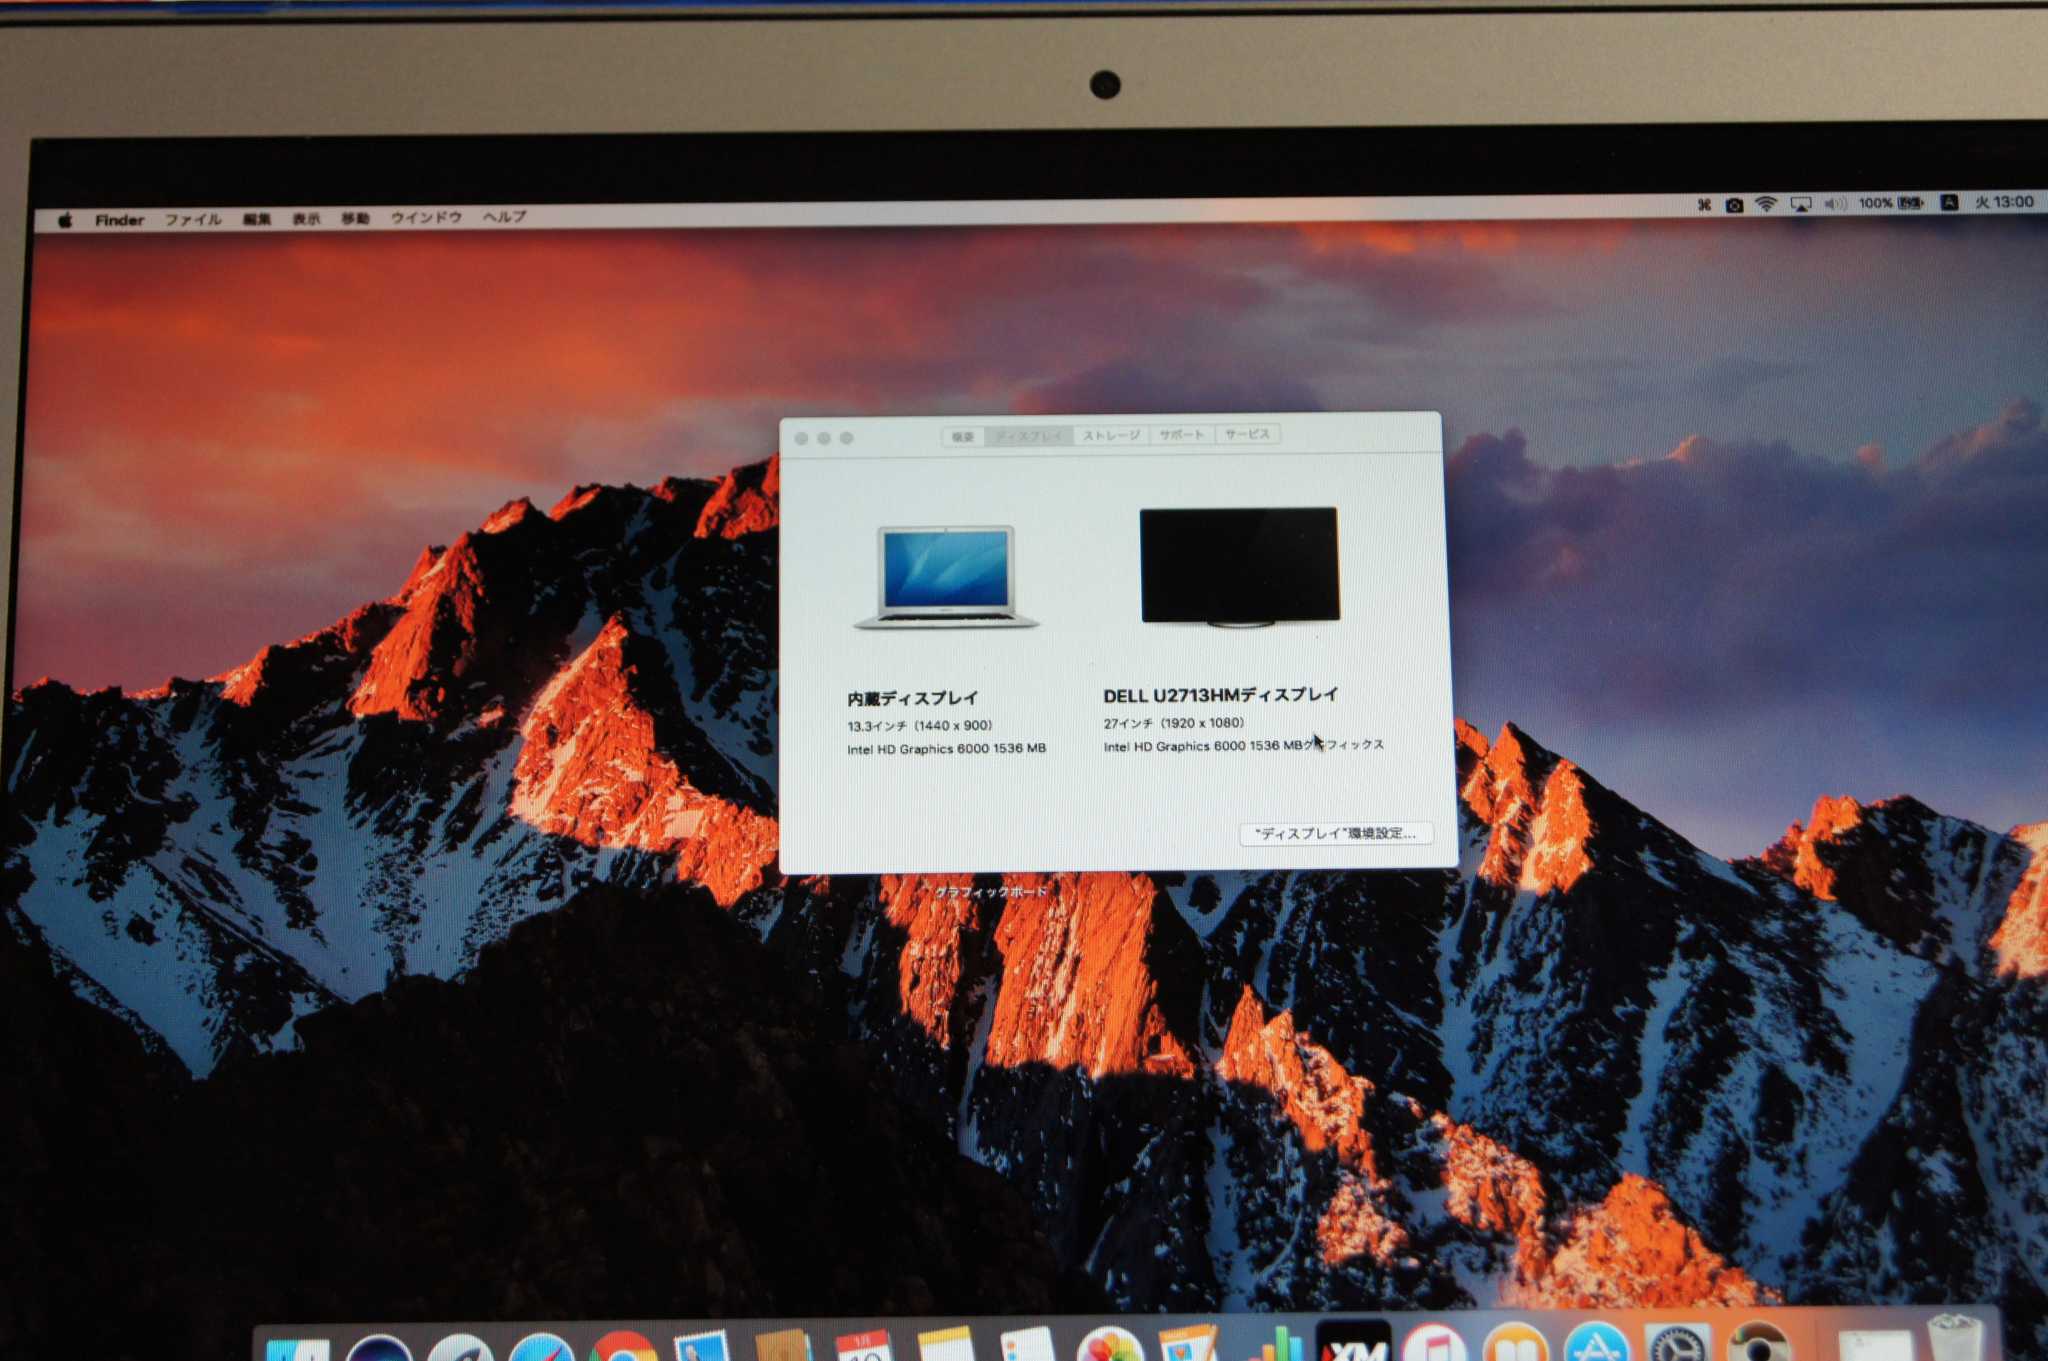Launch Google Chrome from the Dock

pos(622,1347)
